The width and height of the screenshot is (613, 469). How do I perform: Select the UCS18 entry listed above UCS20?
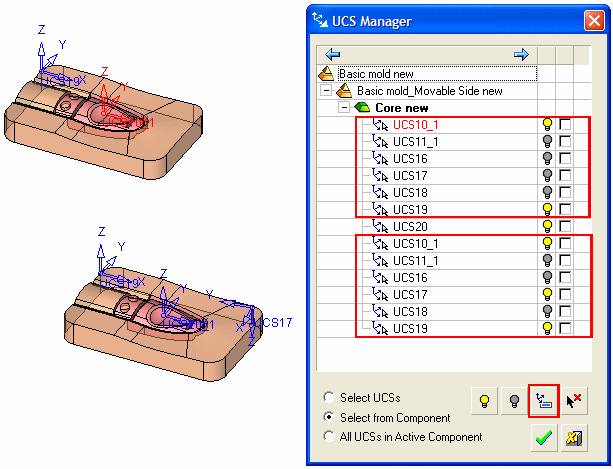410,193
